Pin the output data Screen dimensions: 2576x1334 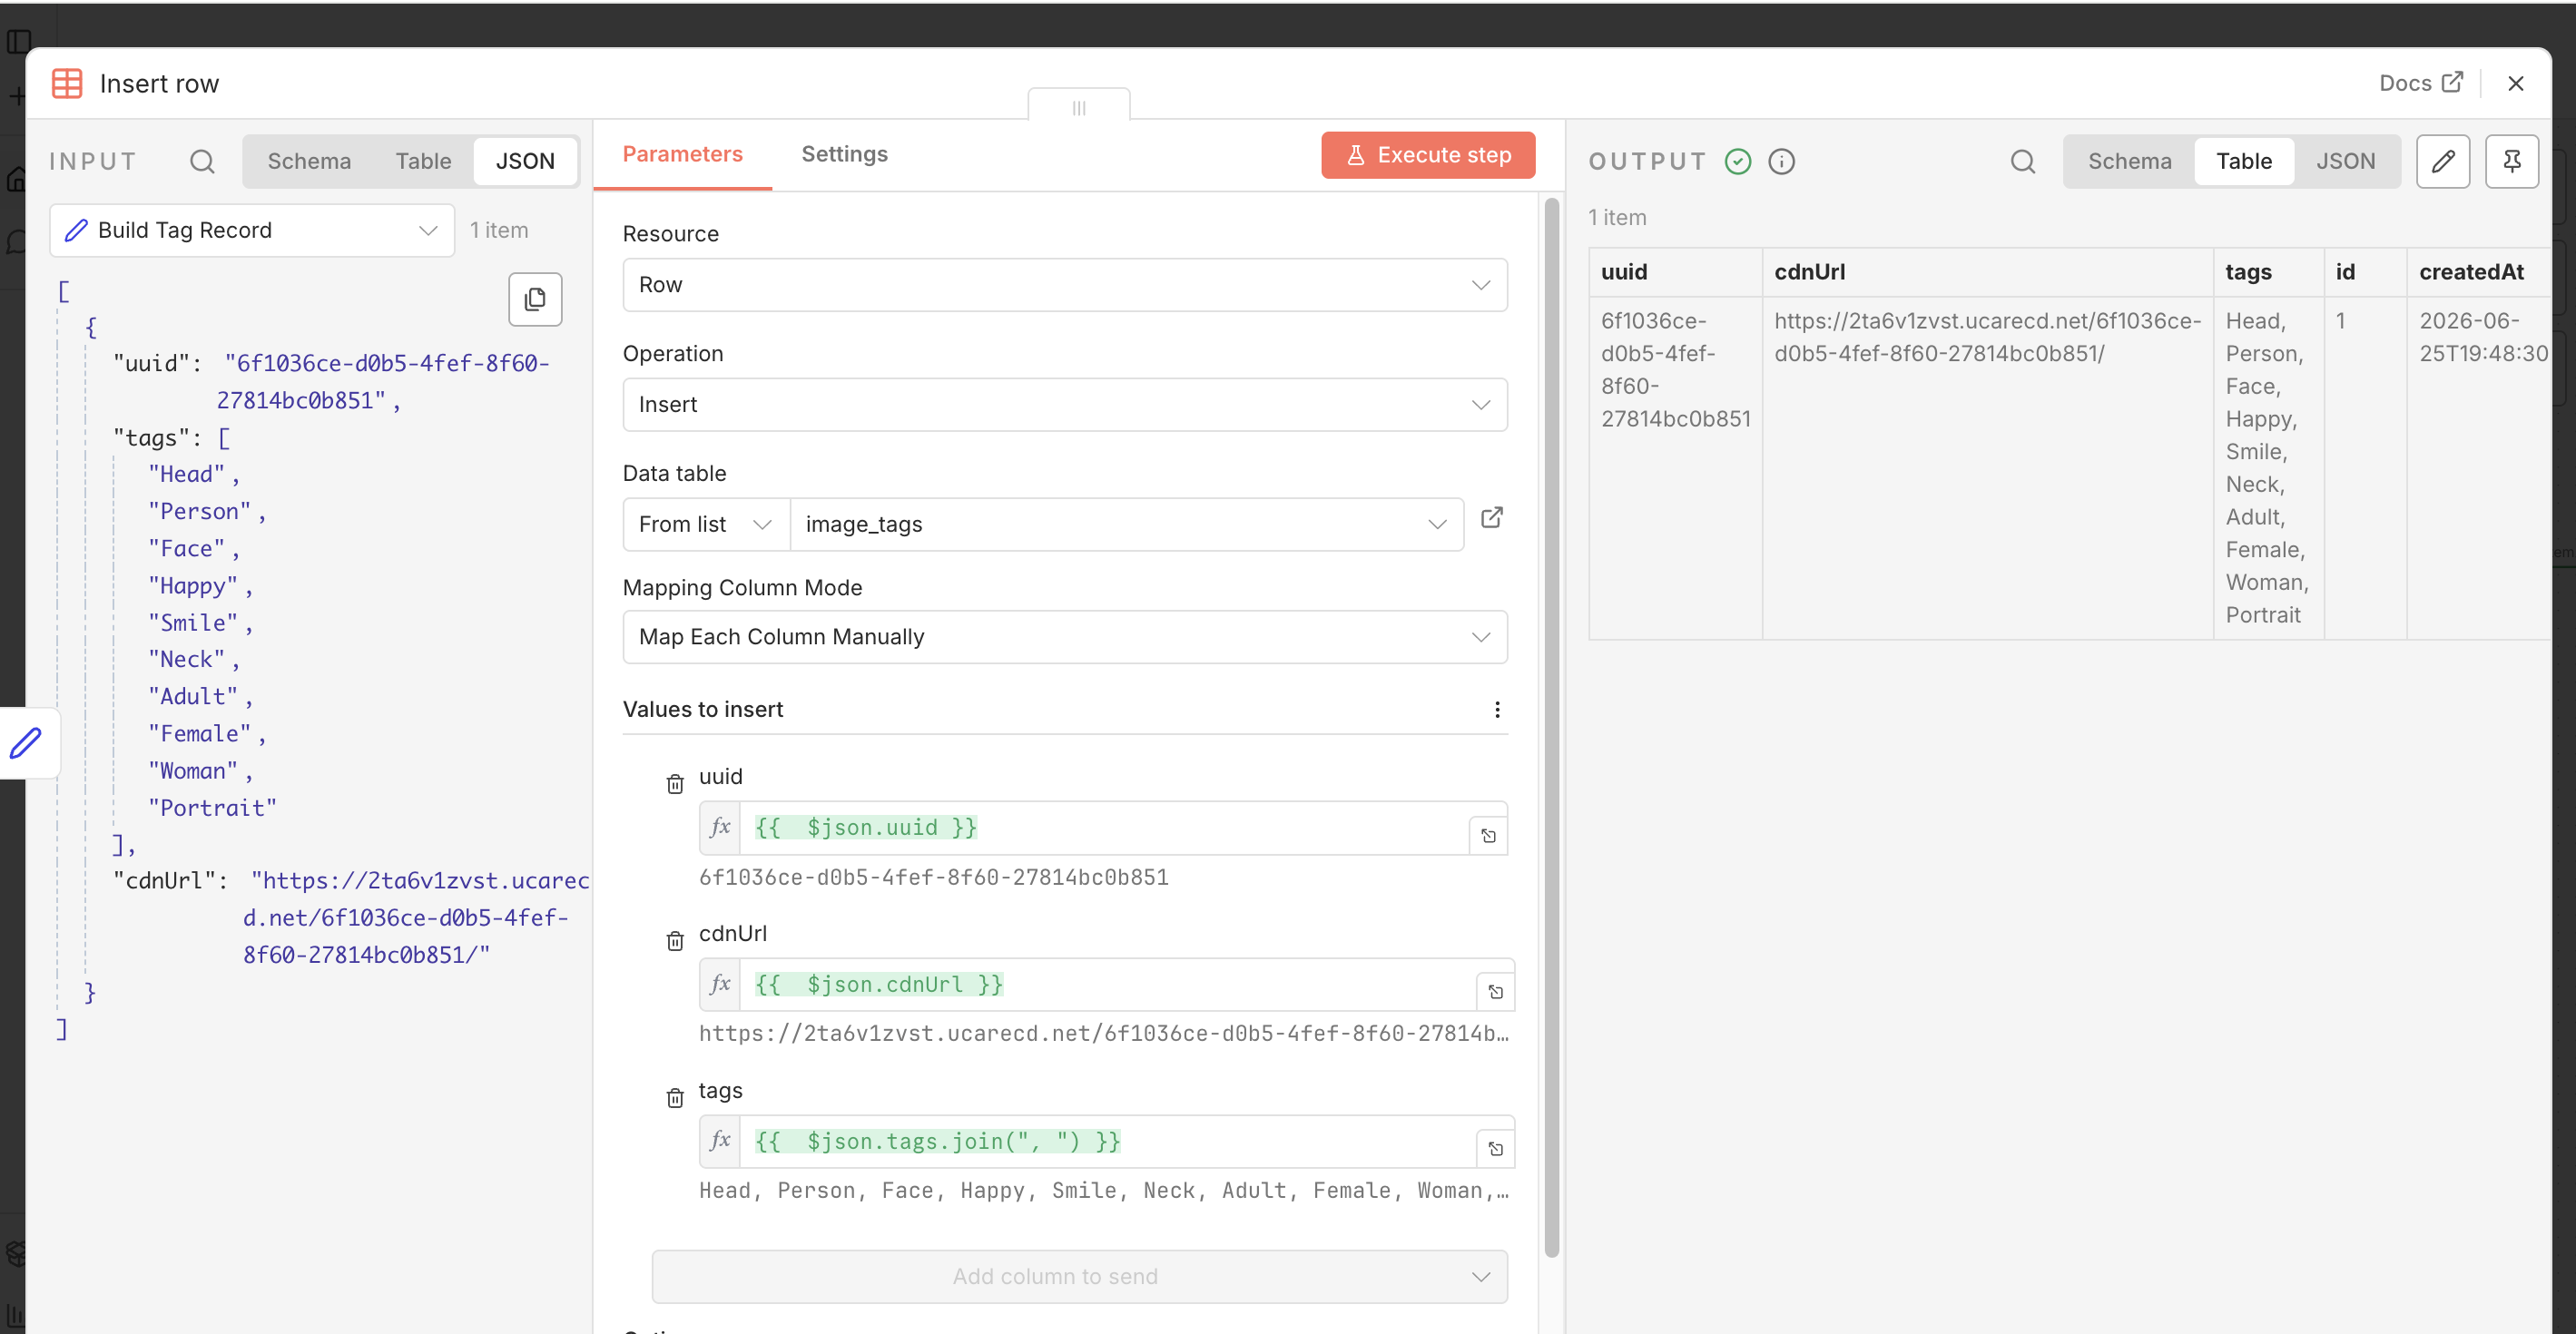point(2511,161)
